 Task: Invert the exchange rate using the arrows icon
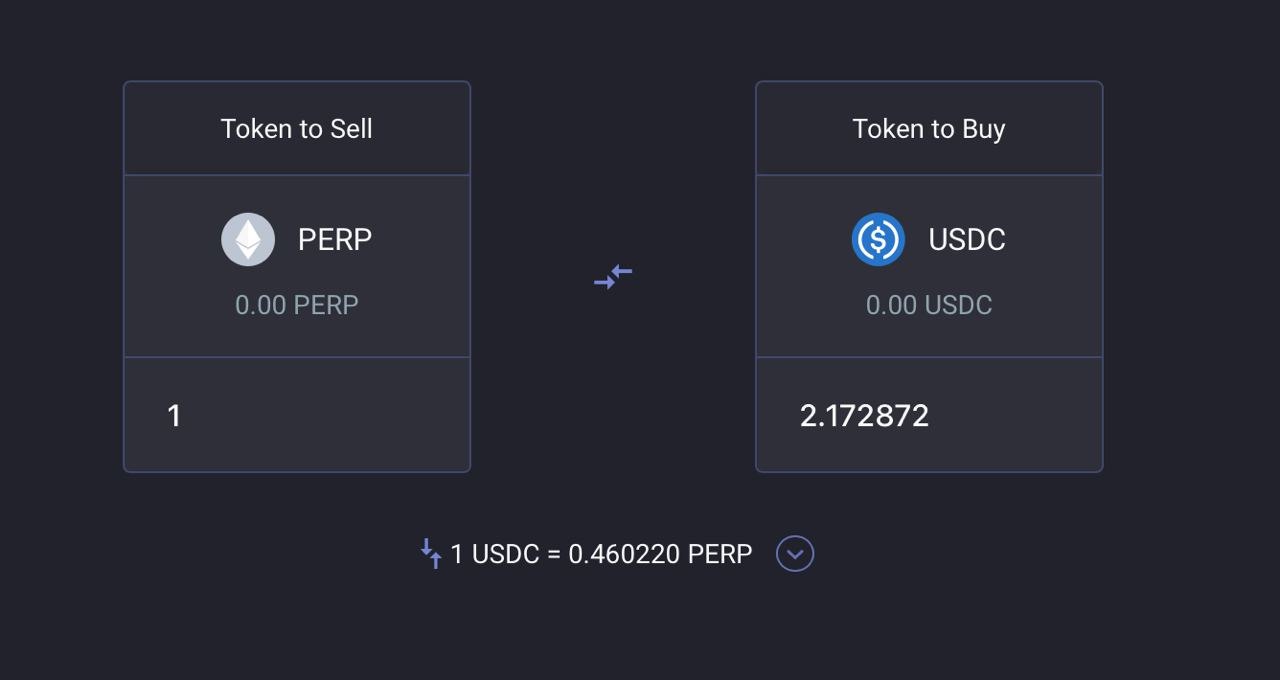(431, 553)
